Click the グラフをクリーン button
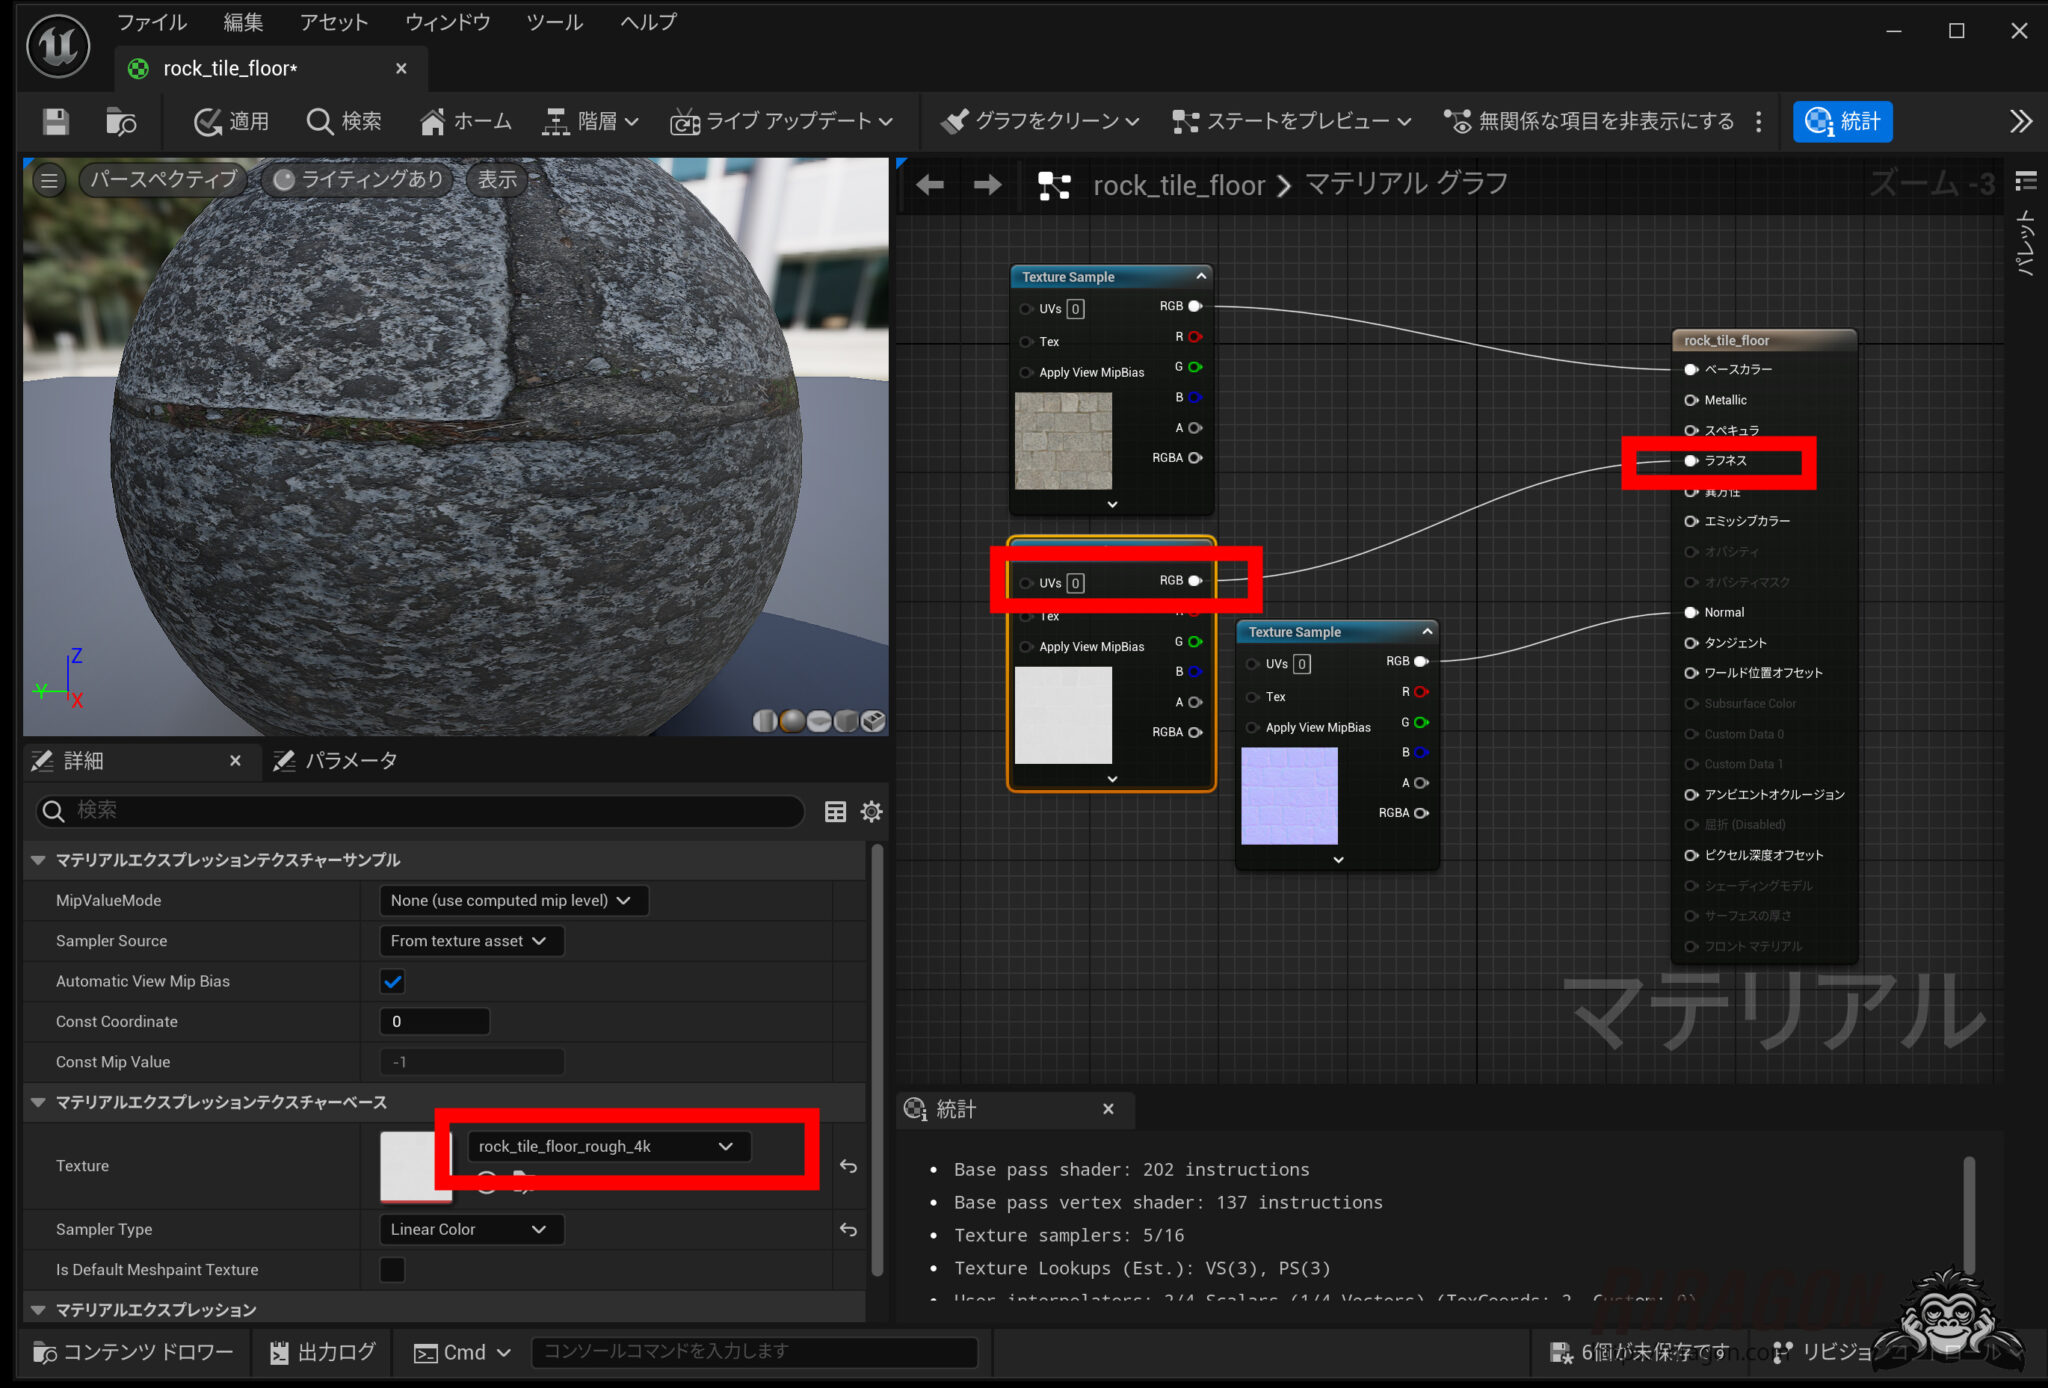Viewport: 2048px width, 1388px height. [x=1038, y=121]
